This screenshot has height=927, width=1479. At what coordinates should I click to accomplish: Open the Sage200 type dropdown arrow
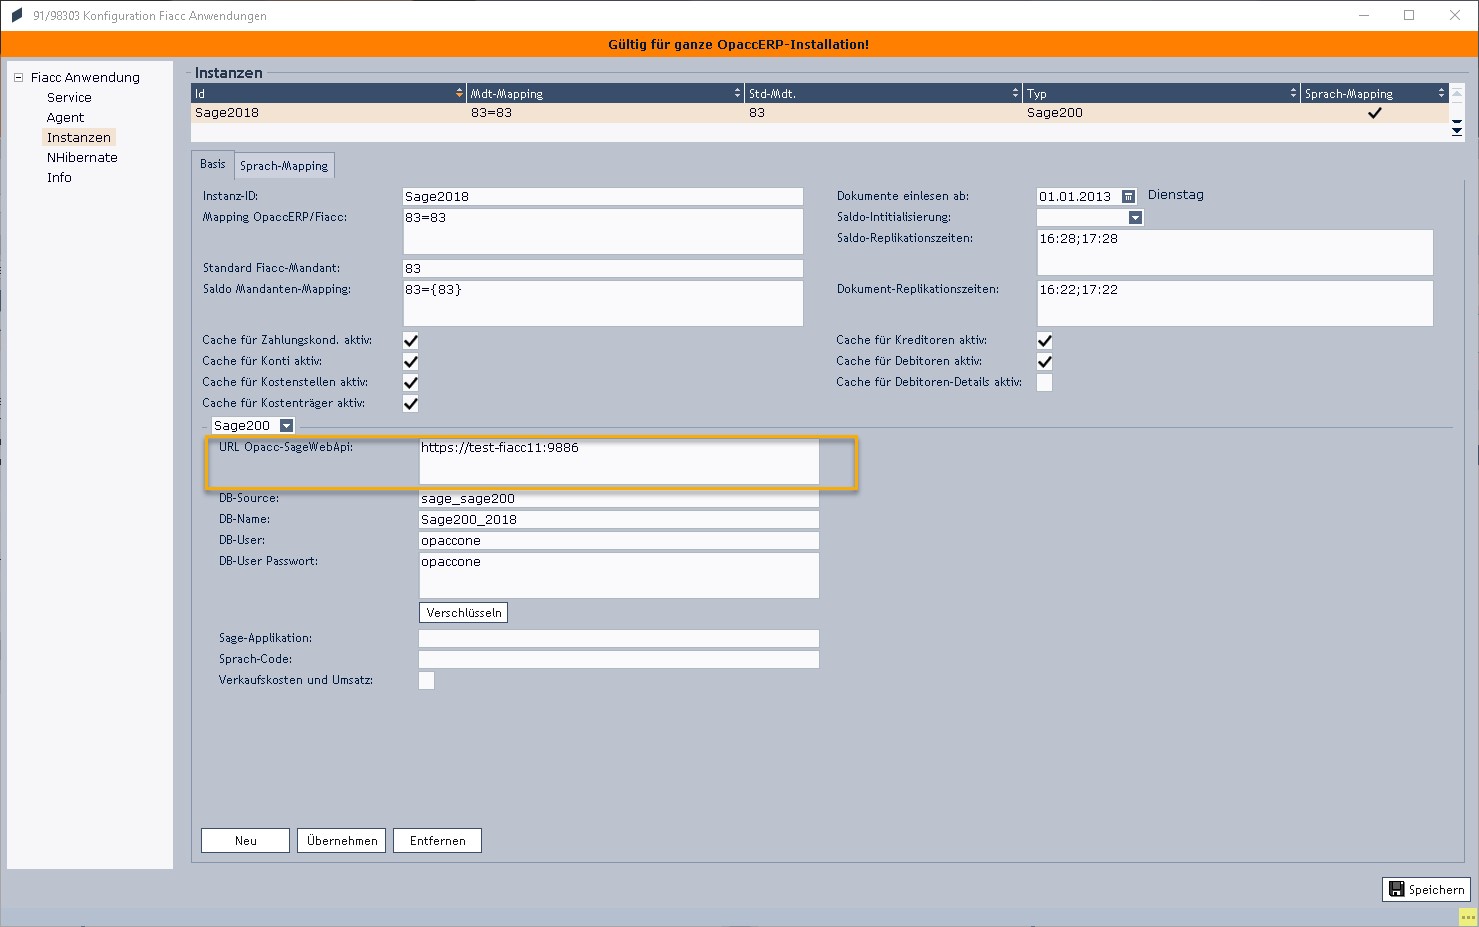coord(286,426)
